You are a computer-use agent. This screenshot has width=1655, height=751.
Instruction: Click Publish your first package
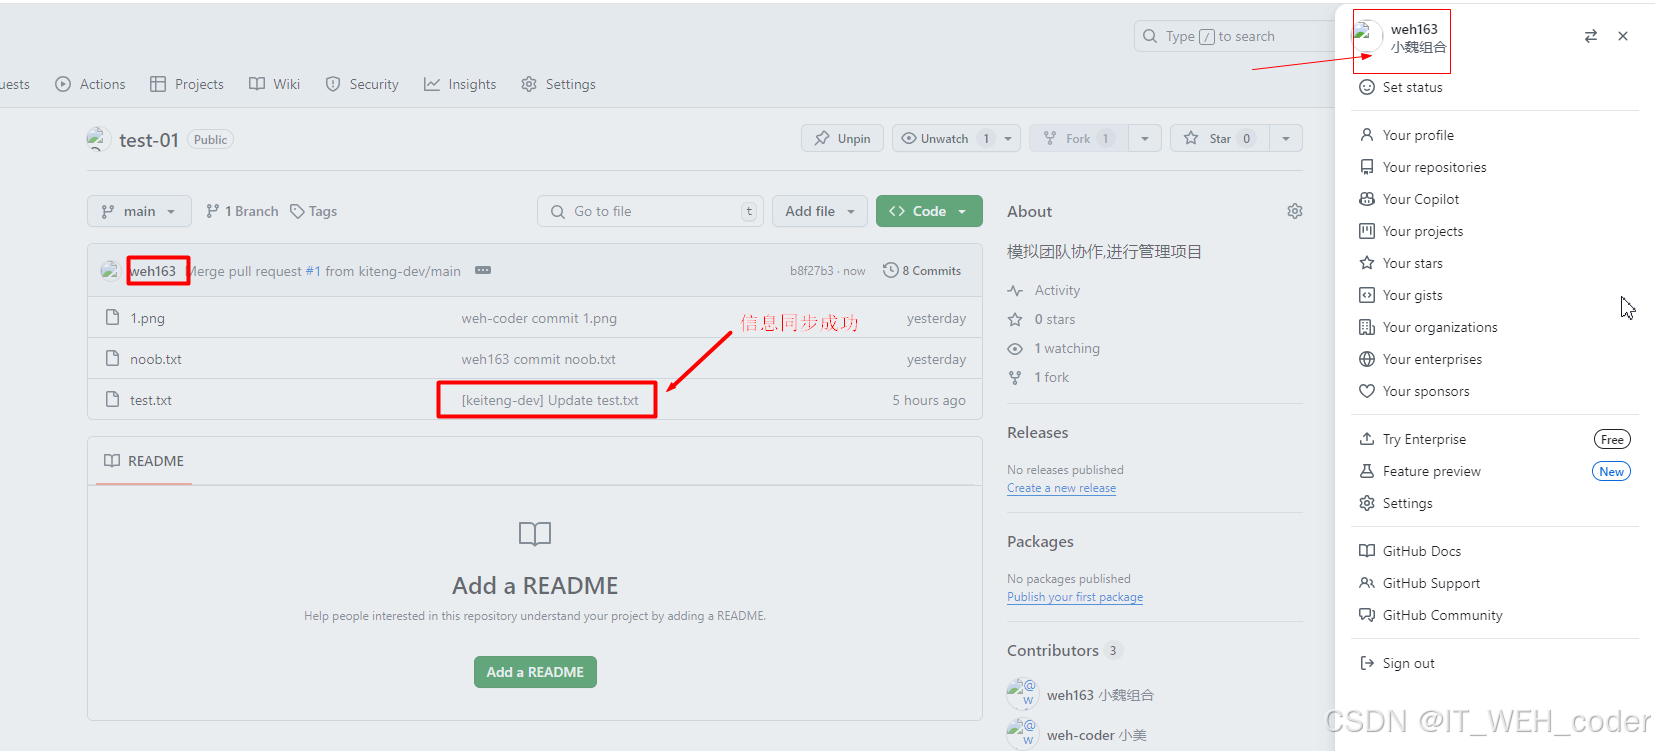[1075, 597]
